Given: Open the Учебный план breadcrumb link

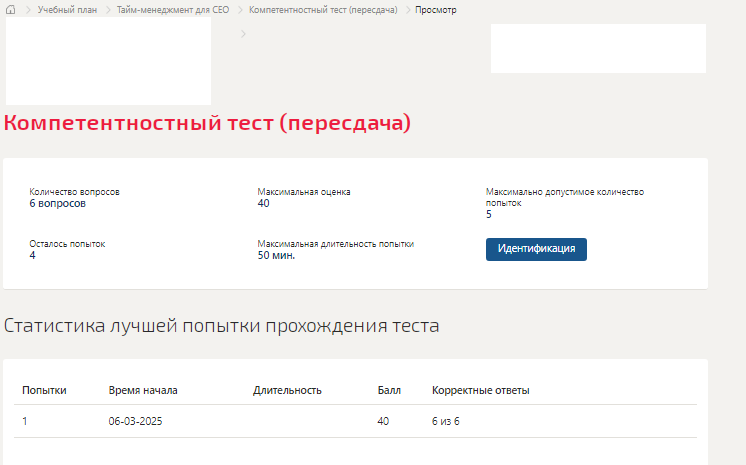Looking at the screenshot, I should 67,10.
